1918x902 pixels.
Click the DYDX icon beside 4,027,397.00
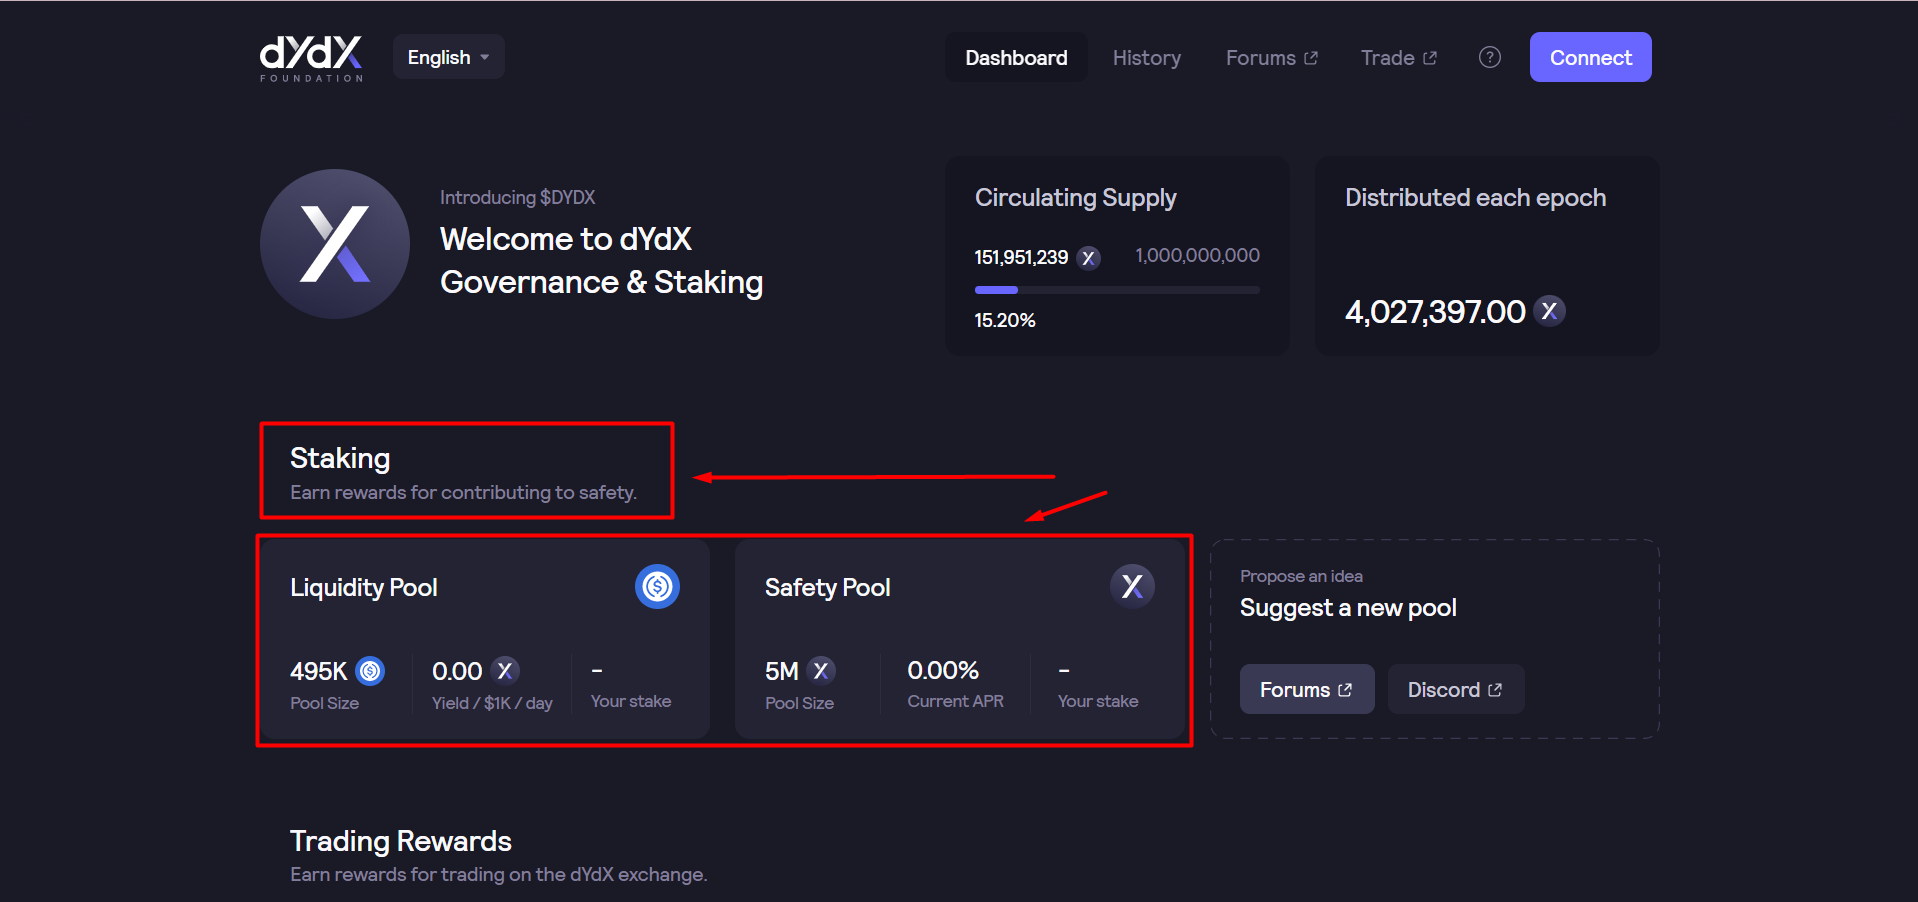point(1549,311)
